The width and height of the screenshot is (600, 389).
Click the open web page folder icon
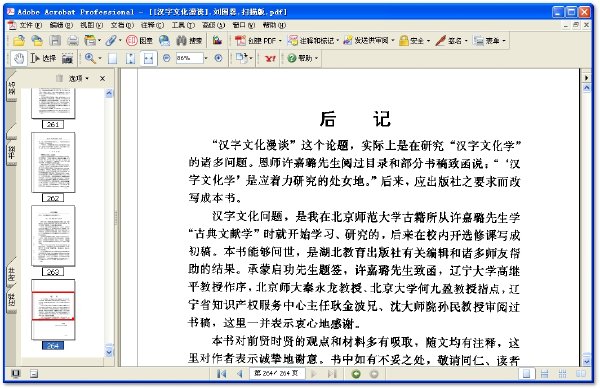pyautogui.click(x=37, y=40)
